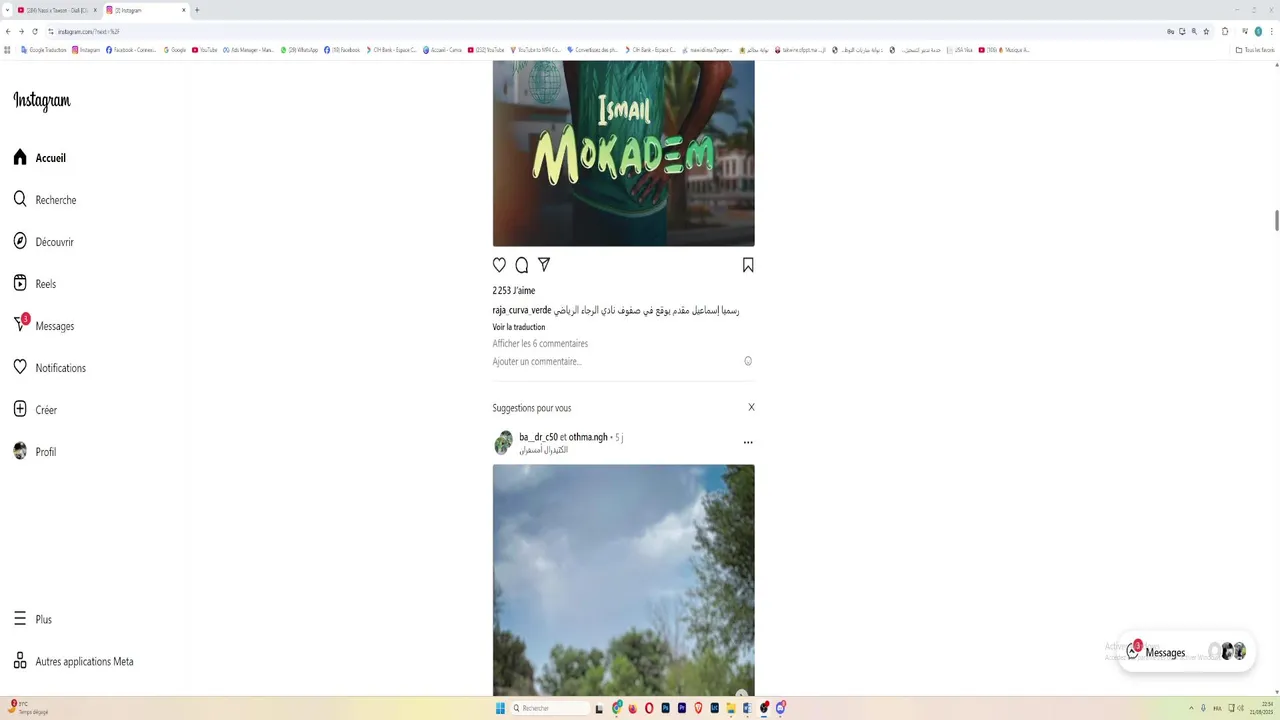Open Photoshop from the taskbar
1280x720 pixels.
click(666, 708)
